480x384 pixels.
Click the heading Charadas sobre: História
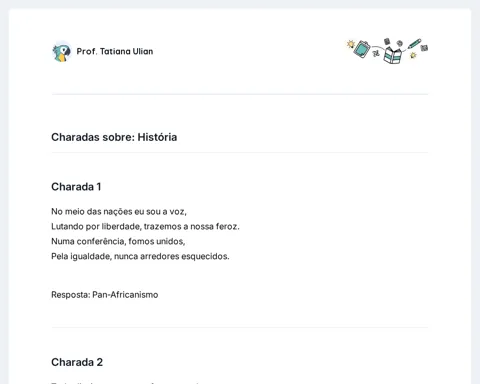(x=114, y=137)
